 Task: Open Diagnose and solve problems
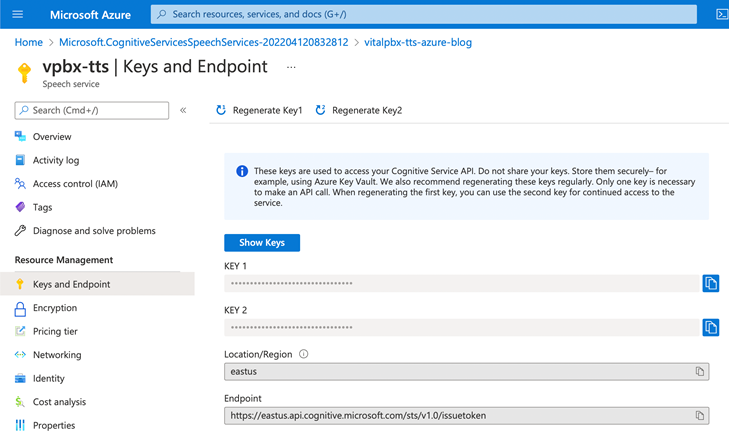point(94,231)
